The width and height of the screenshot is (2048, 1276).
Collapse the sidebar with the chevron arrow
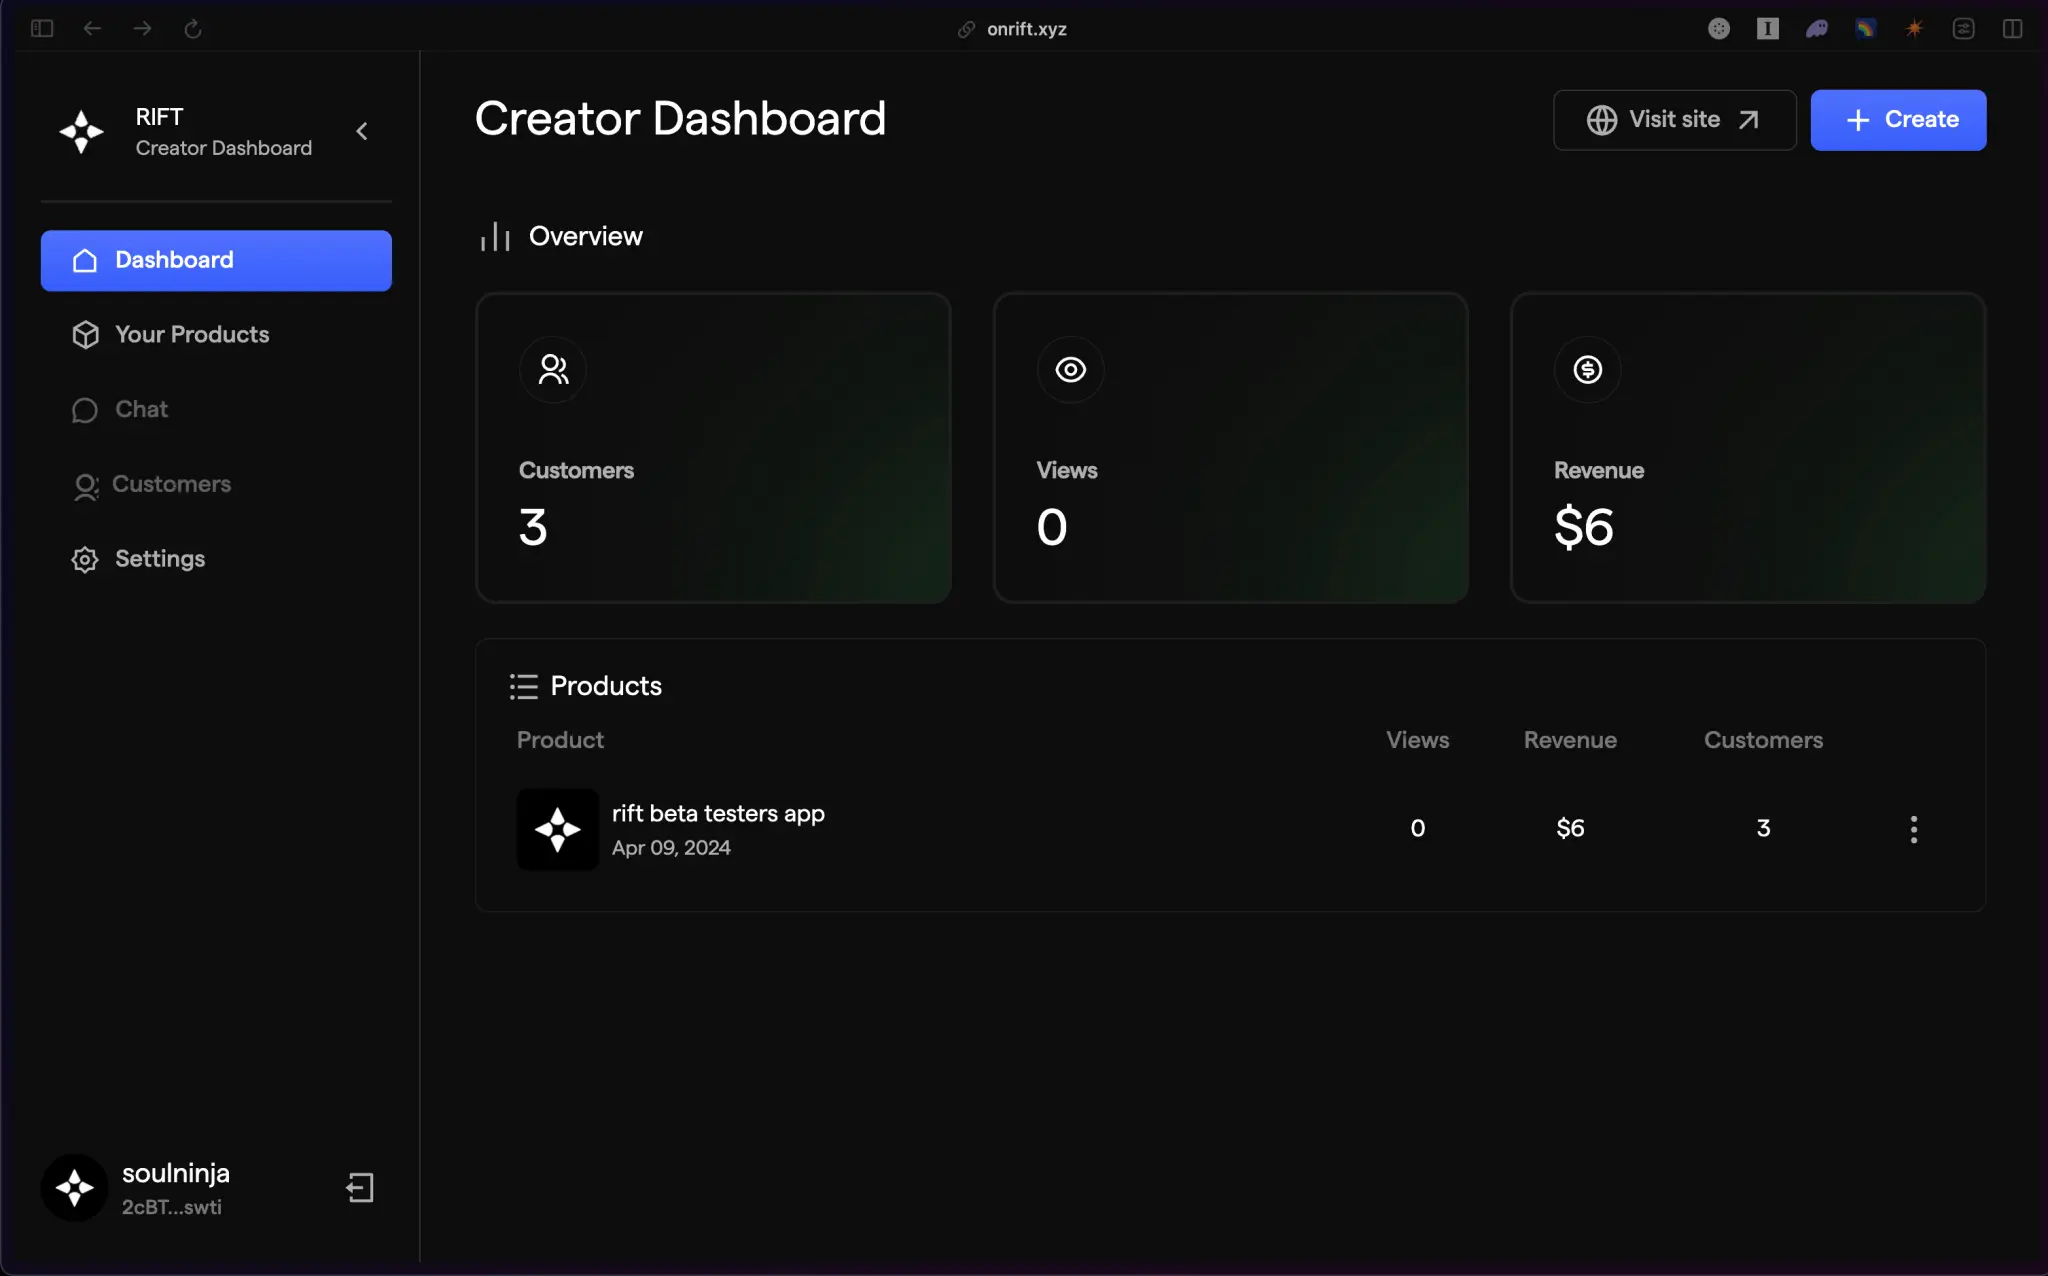(362, 131)
